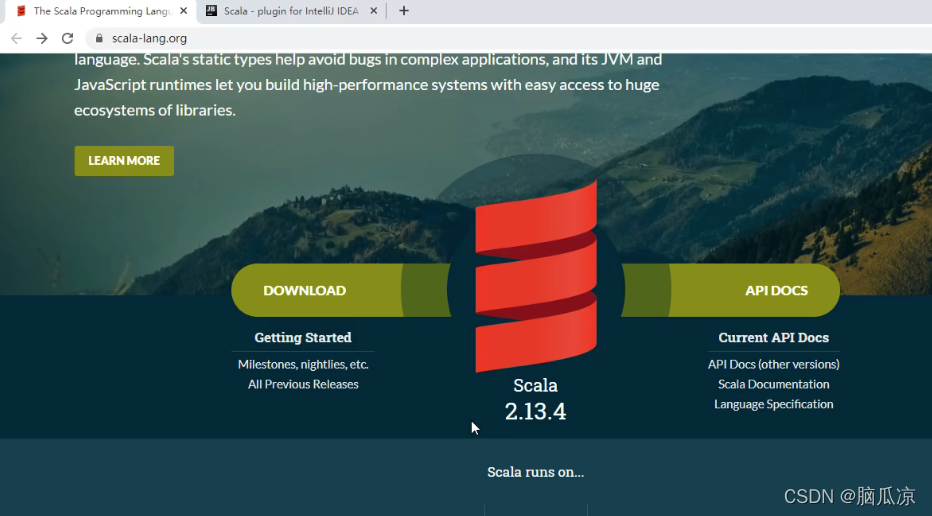Image resolution: width=932 pixels, height=516 pixels.
Task: Click the 'ecosystems of libraries.' text line
Action: pos(155,110)
